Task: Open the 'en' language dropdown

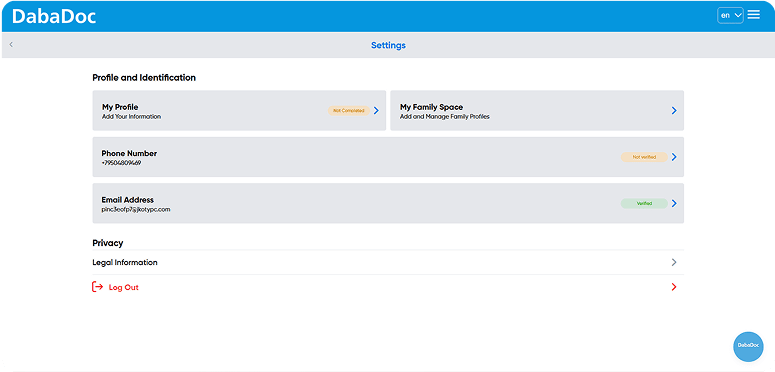Action: 730,15
